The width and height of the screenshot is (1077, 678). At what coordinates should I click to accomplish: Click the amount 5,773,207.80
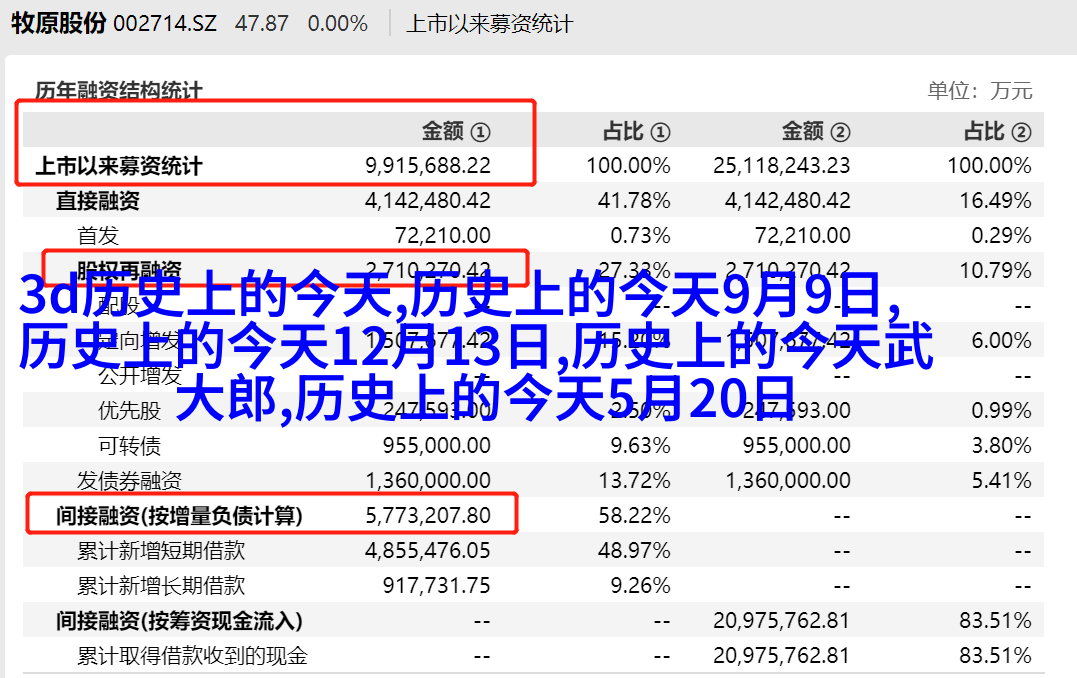tap(428, 516)
